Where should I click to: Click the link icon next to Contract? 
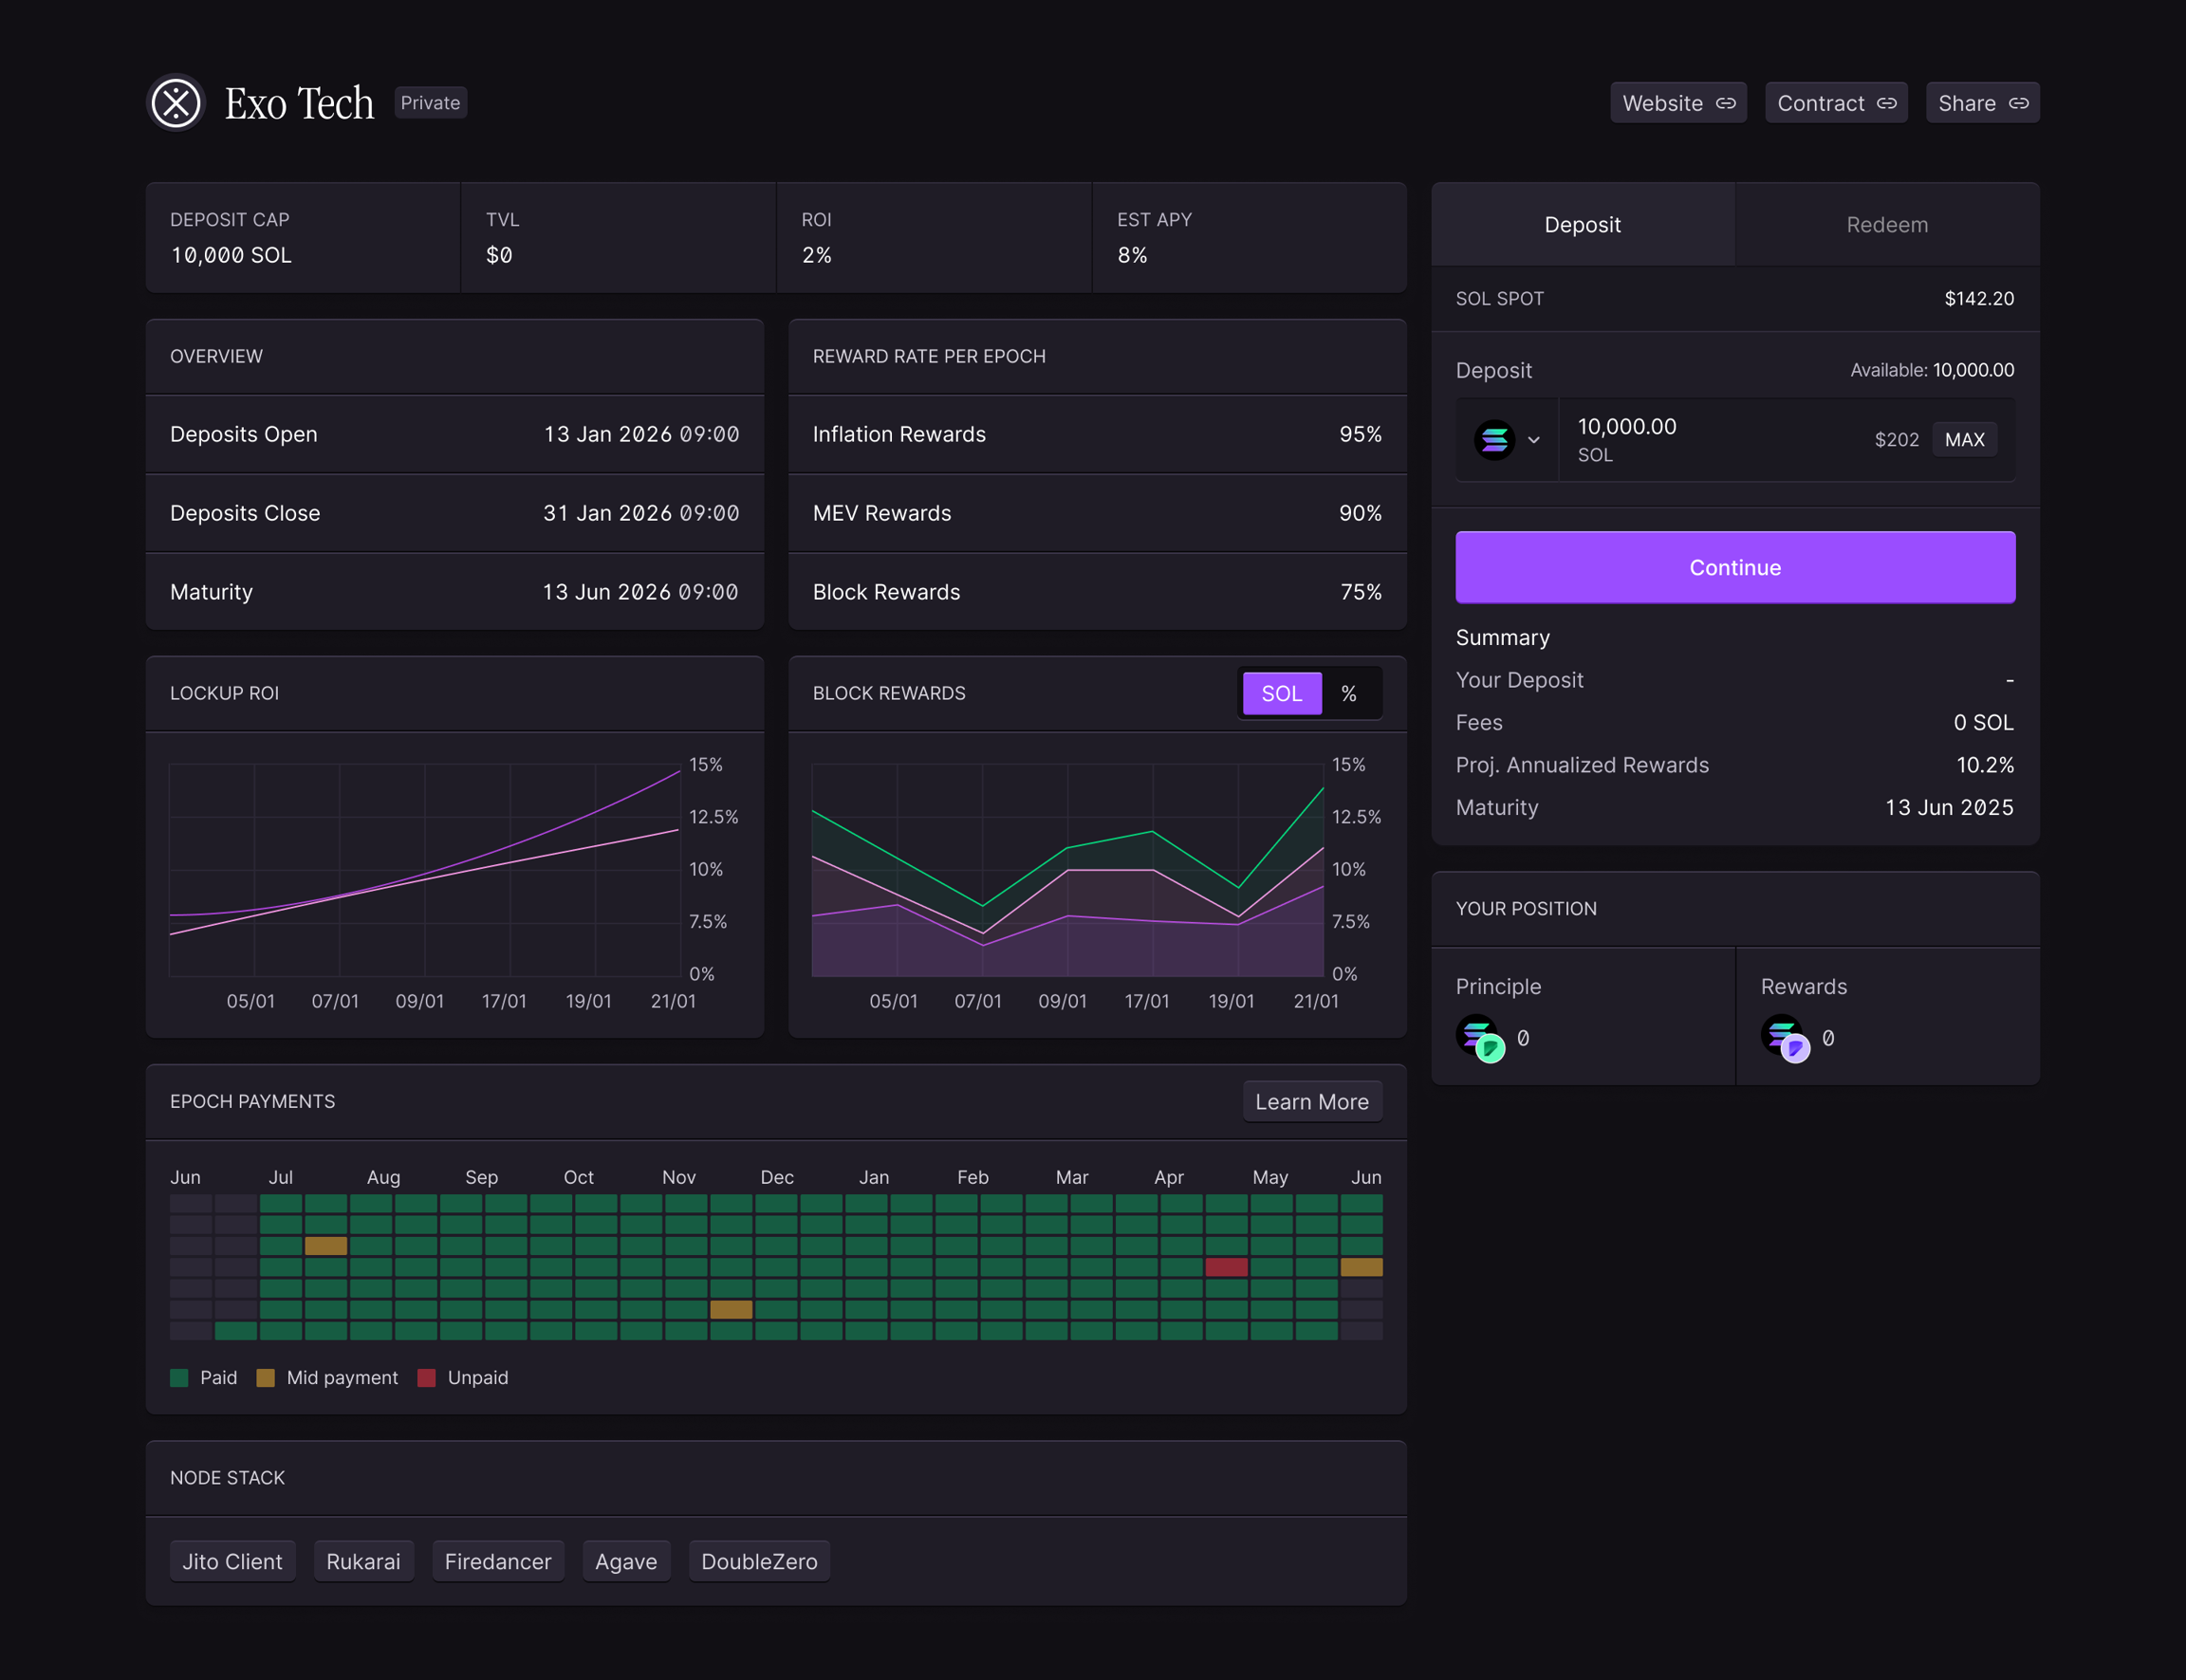click(x=1887, y=103)
